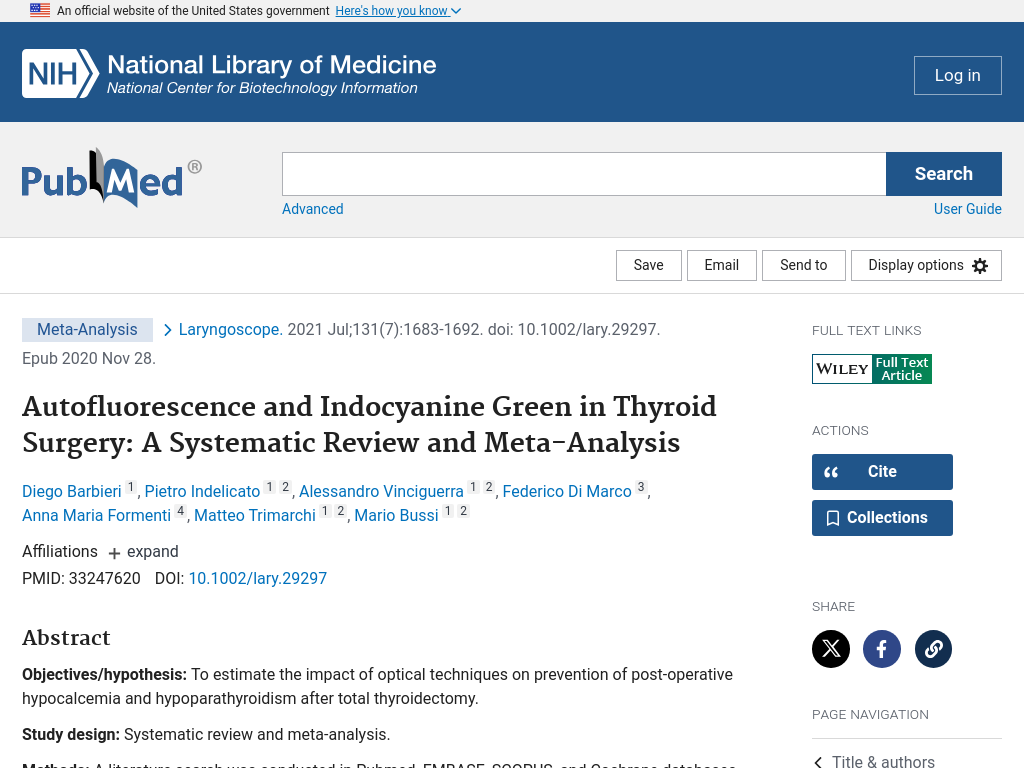Open the Laryngoscope journal dropdown
This screenshot has height=768, width=1024.
229,330
